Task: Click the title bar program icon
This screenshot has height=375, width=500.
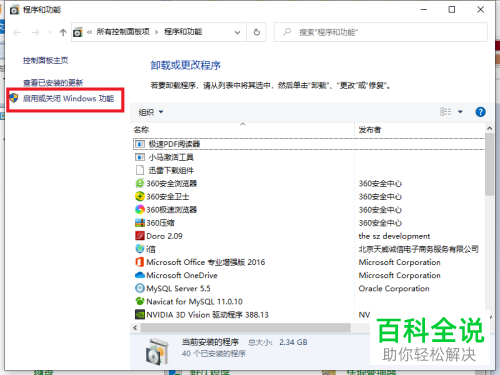Action: [14, 10]
